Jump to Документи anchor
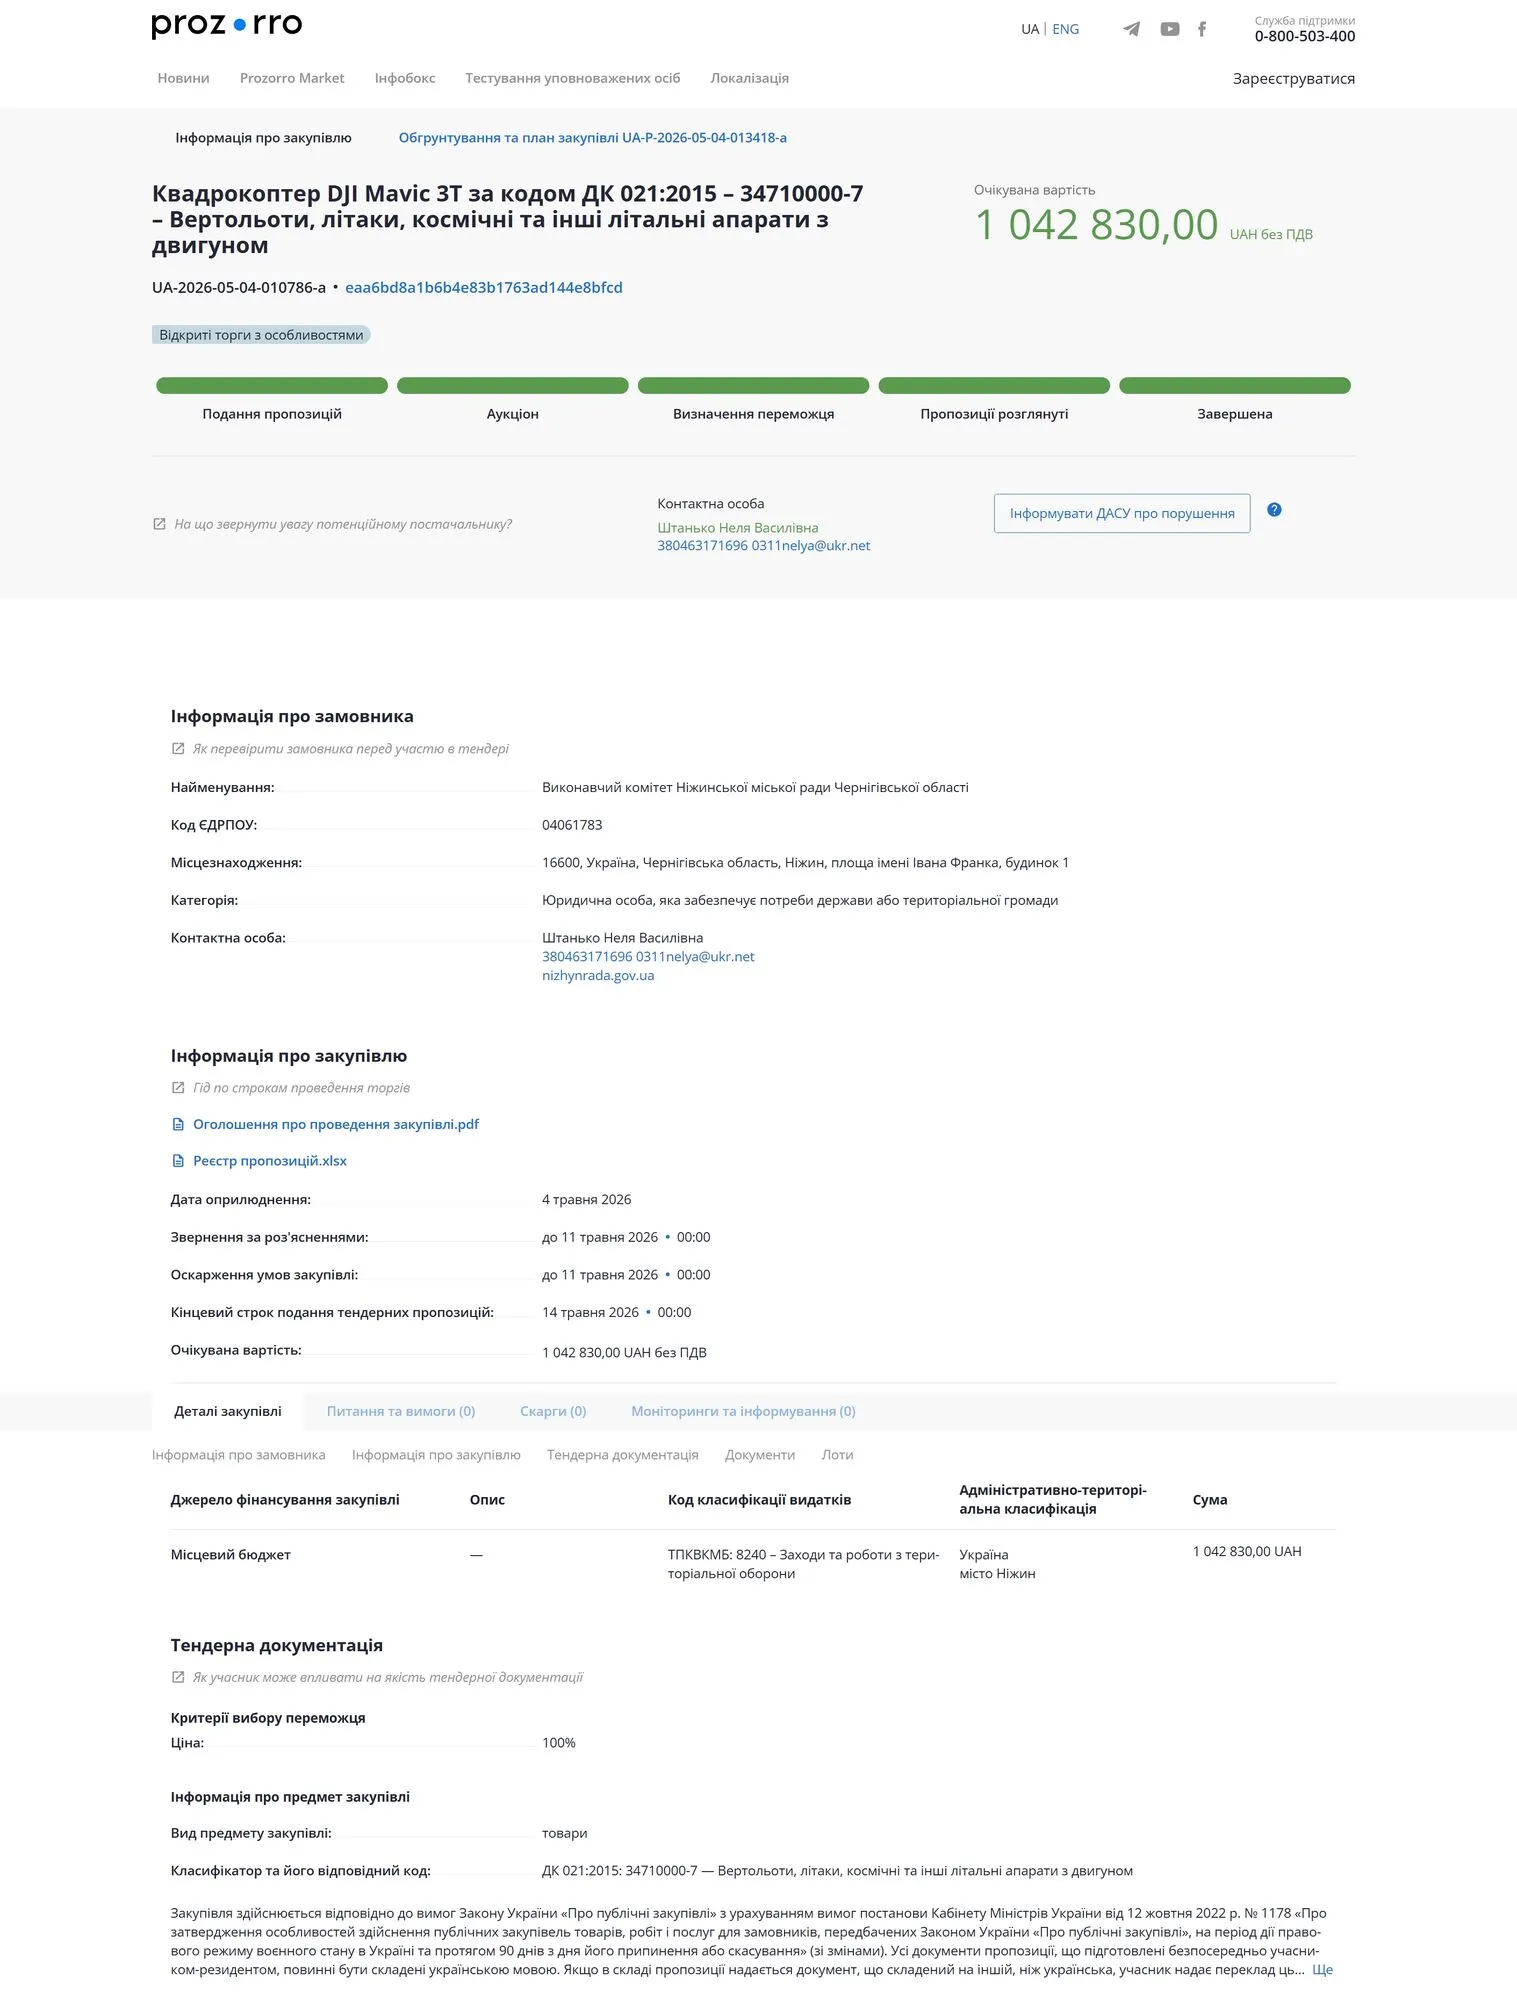This screenshot has width=1517, height=2000. pos(760,1455)
